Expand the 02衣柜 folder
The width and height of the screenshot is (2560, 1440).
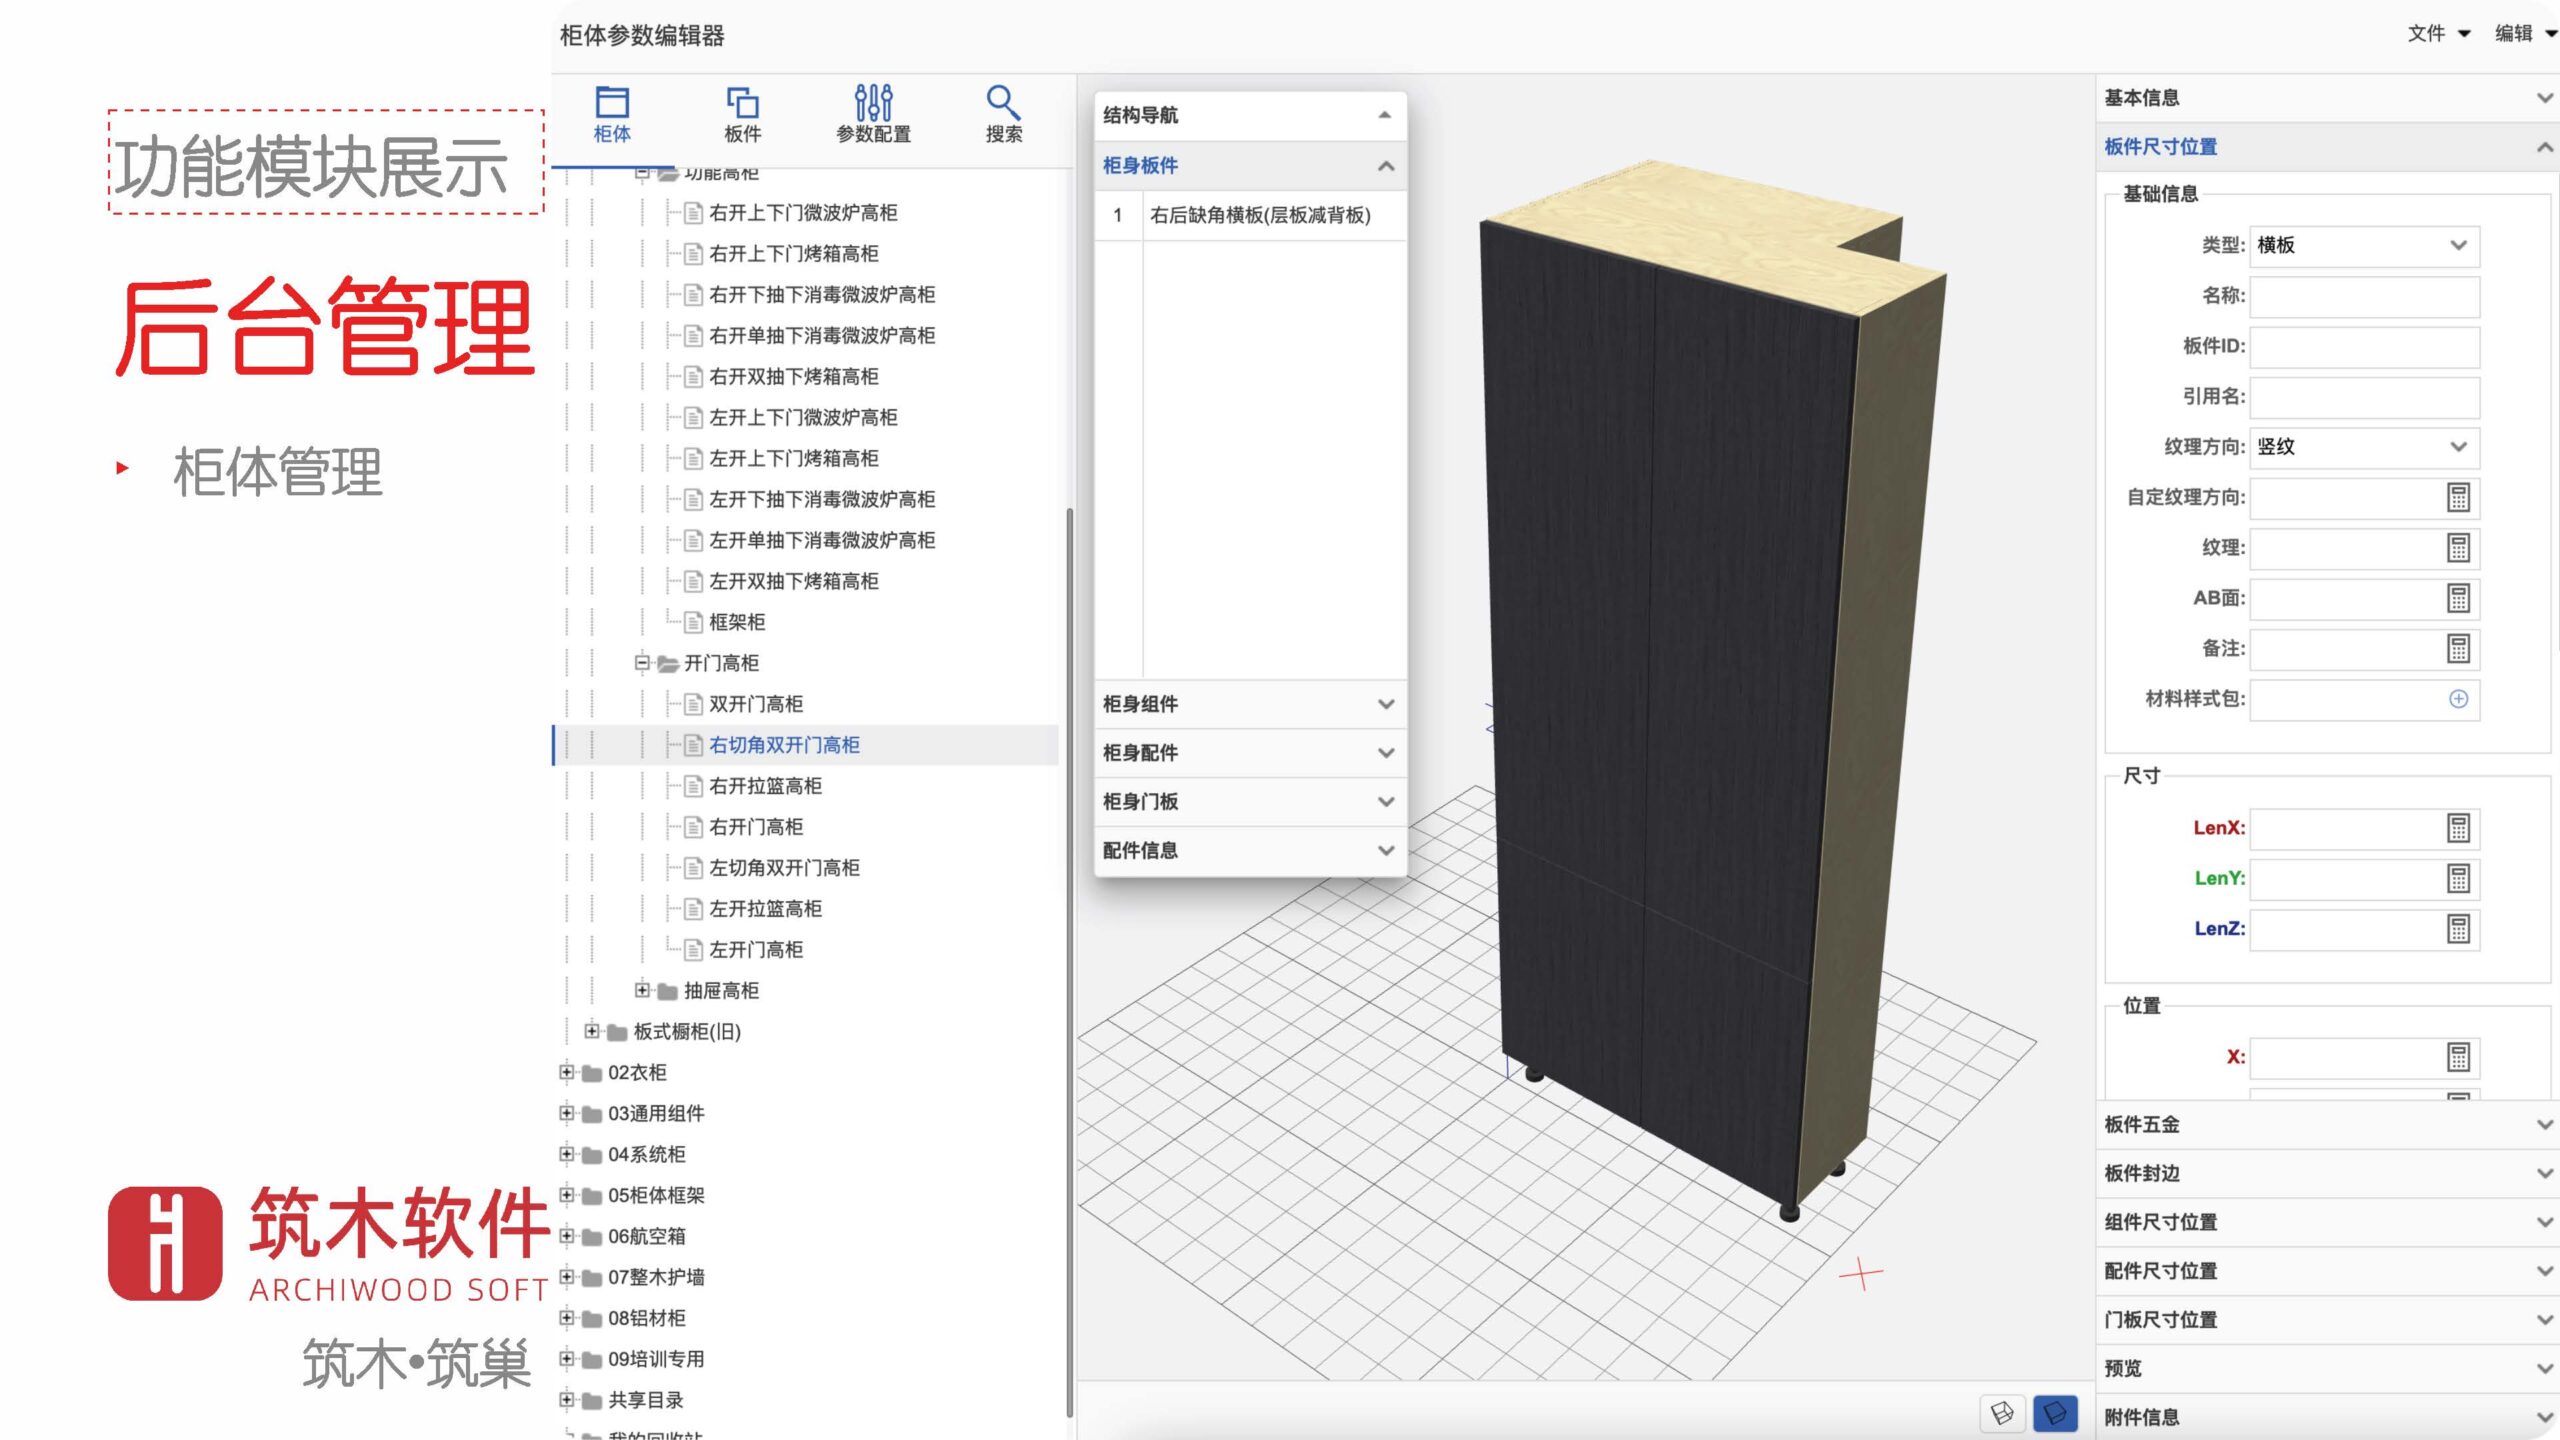(x=567, y=1072)
